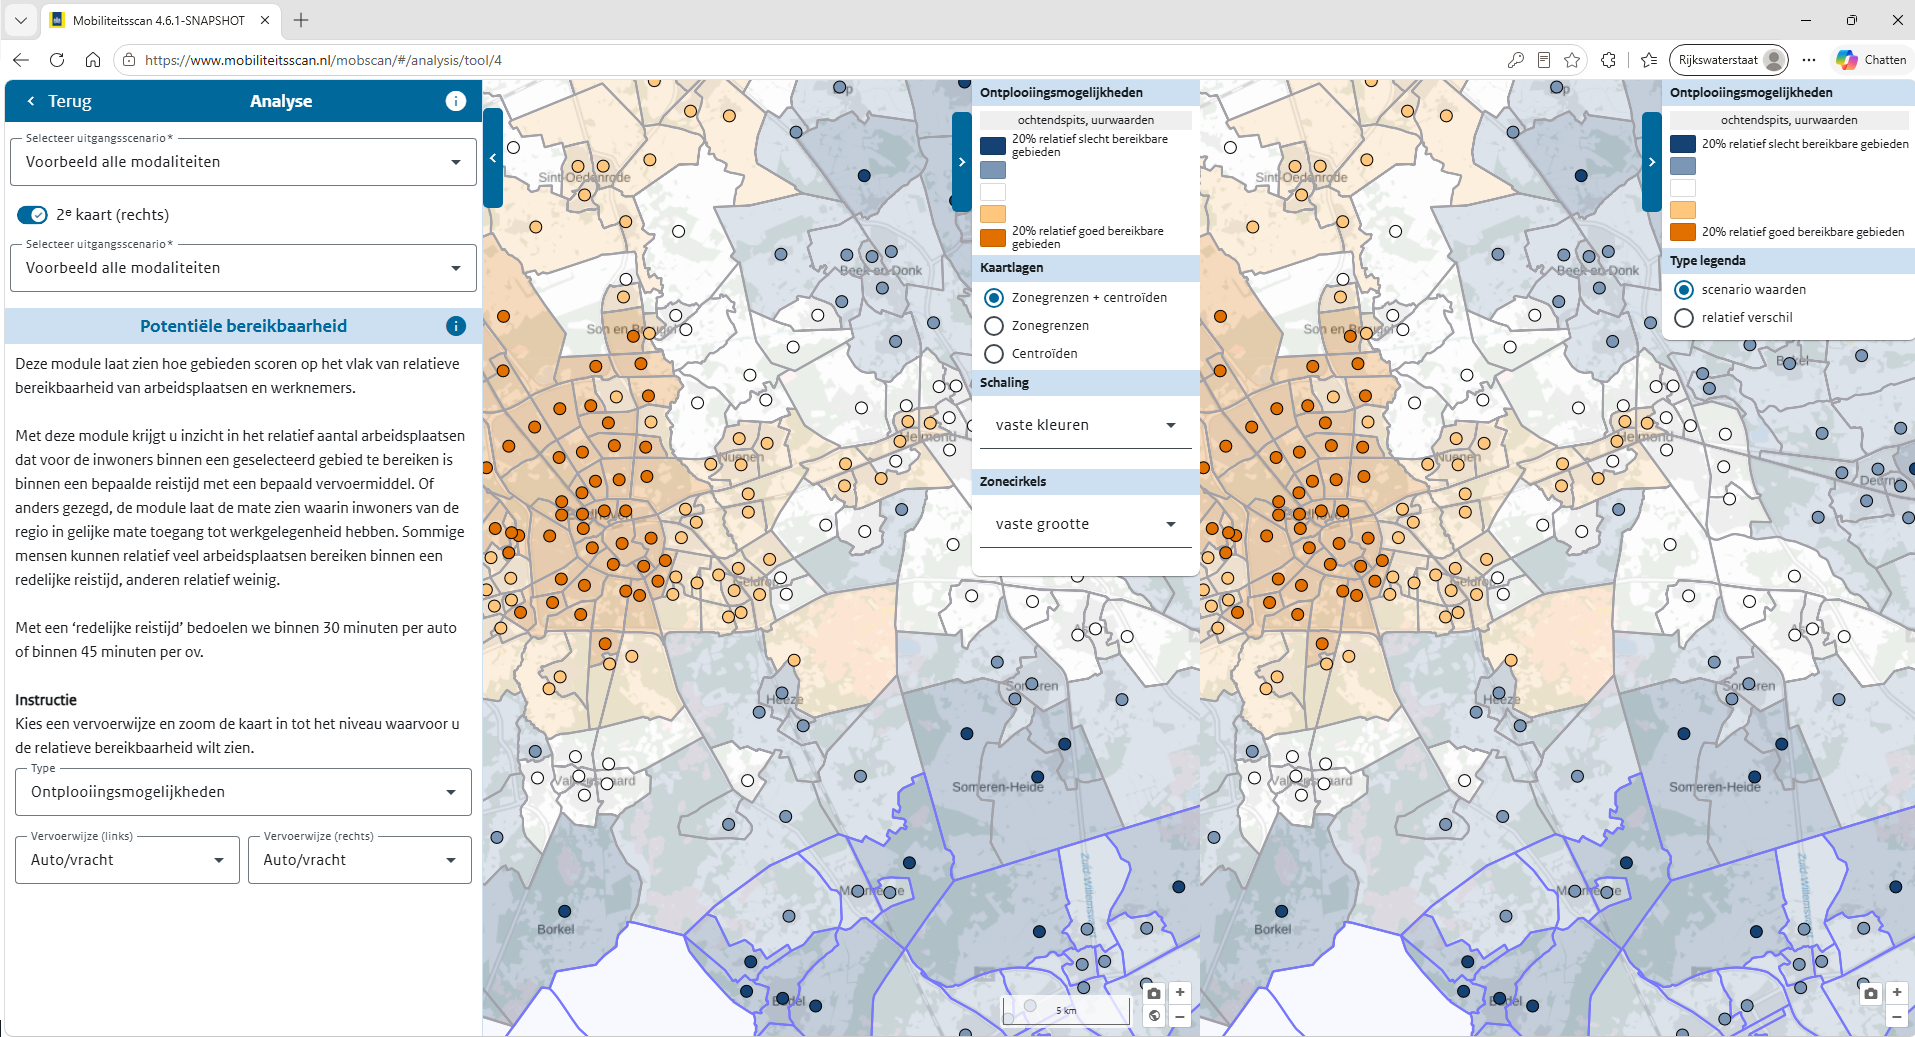Screen dimensions: 1915x1037
Task: Take a screenshot of the right map
Action: [x=1871, y=993]
